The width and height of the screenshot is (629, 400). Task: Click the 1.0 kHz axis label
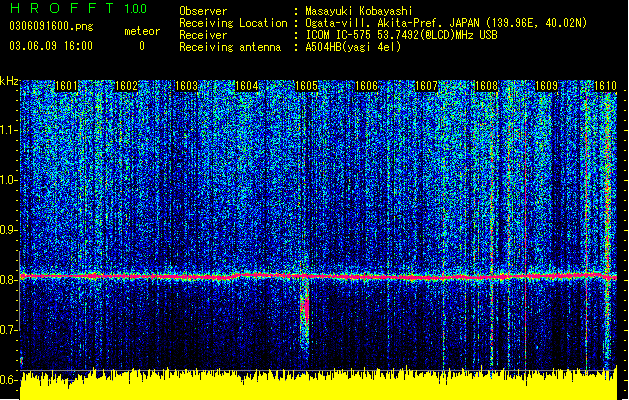(x=9, y=181)
